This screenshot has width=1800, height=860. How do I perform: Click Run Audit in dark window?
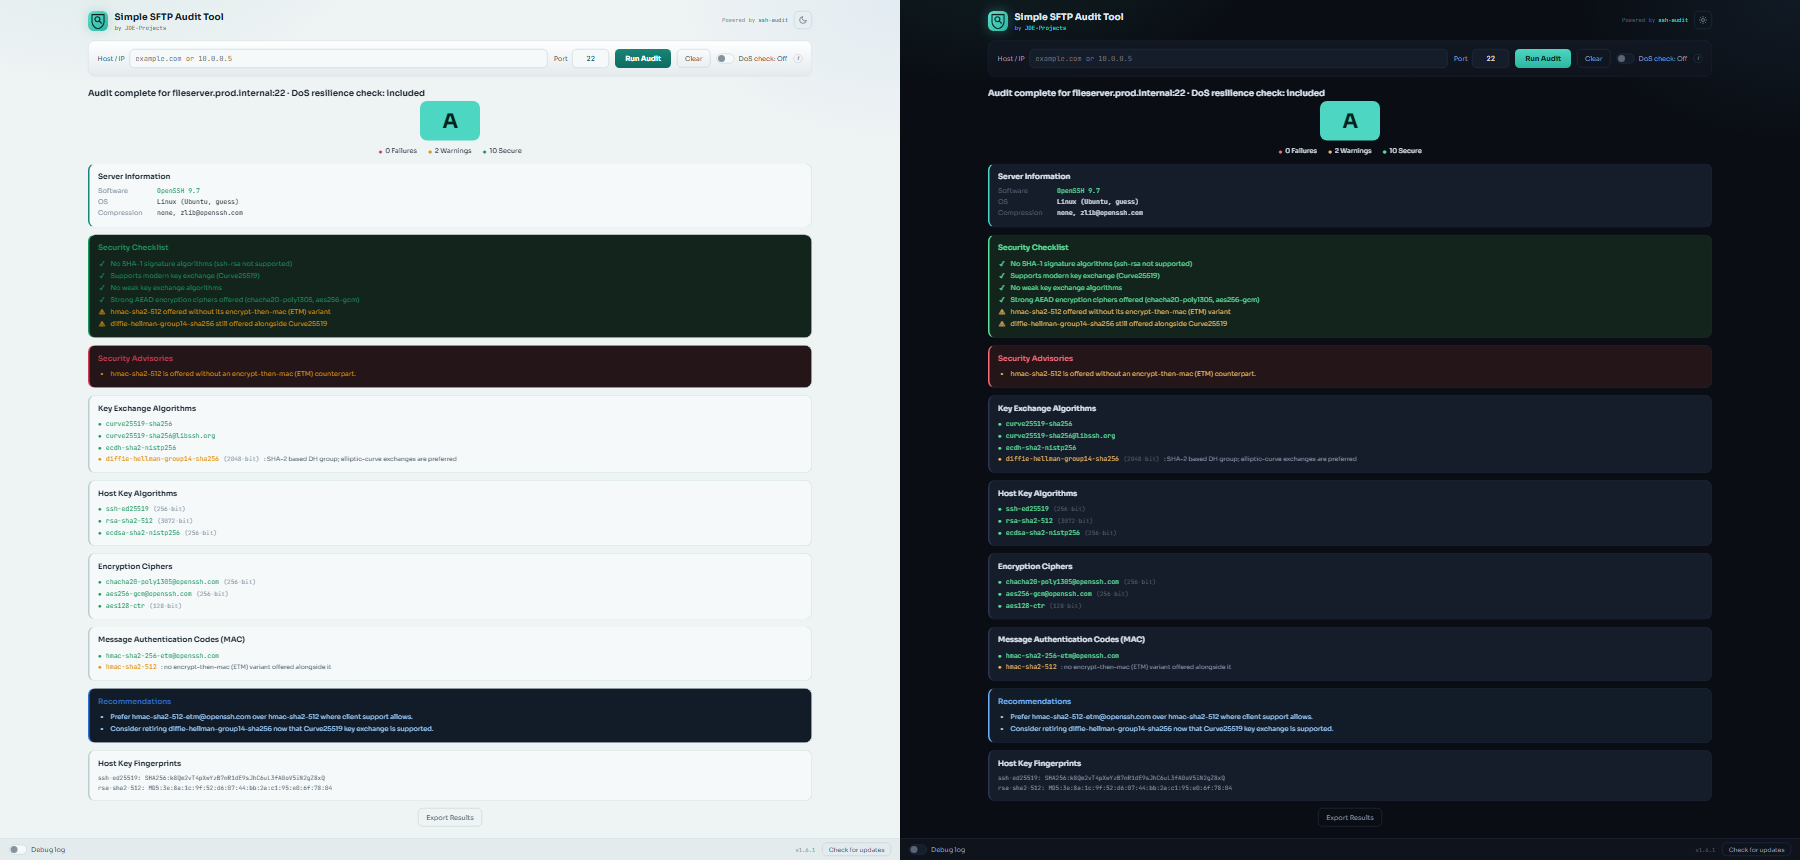point(1543,58)
